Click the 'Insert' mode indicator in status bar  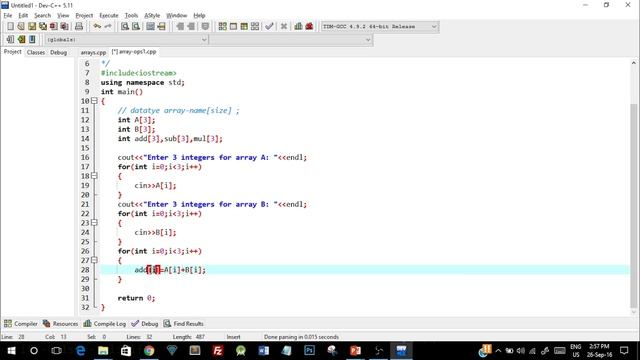pyautogui.click(x=233, y=337)
